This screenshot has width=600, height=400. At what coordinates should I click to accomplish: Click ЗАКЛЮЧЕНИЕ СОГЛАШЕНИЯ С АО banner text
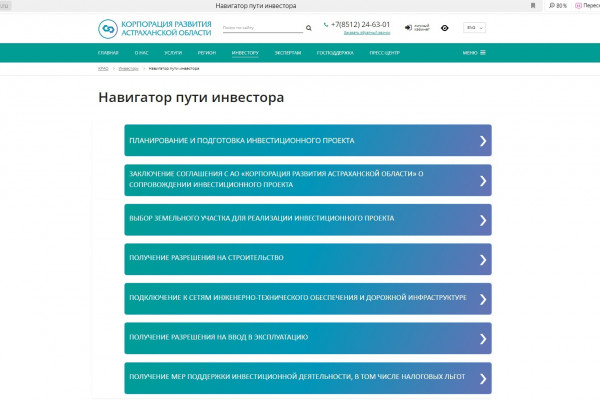(x=276, y=179)
